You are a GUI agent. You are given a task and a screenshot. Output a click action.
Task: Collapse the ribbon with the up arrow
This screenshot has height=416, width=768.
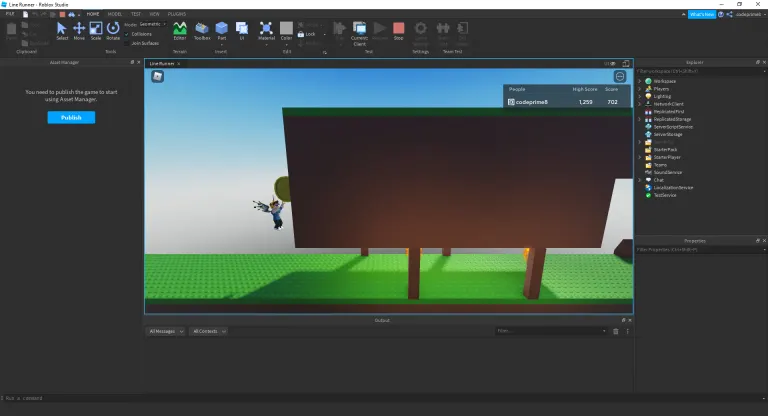683,14
